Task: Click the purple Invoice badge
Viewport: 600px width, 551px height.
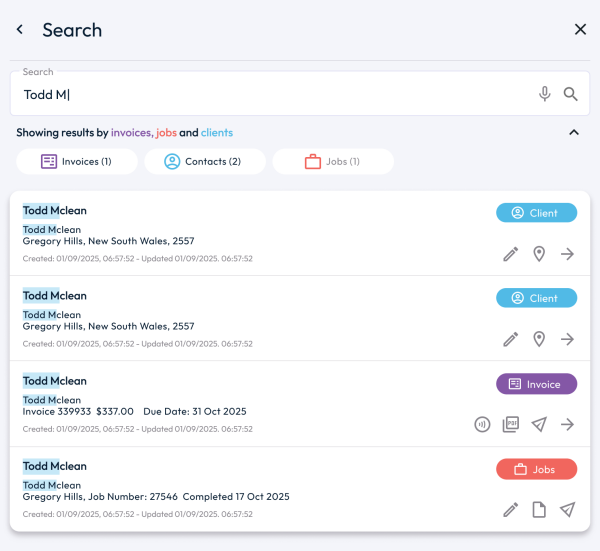Action: pyautogui.click(x=536, y=384)
